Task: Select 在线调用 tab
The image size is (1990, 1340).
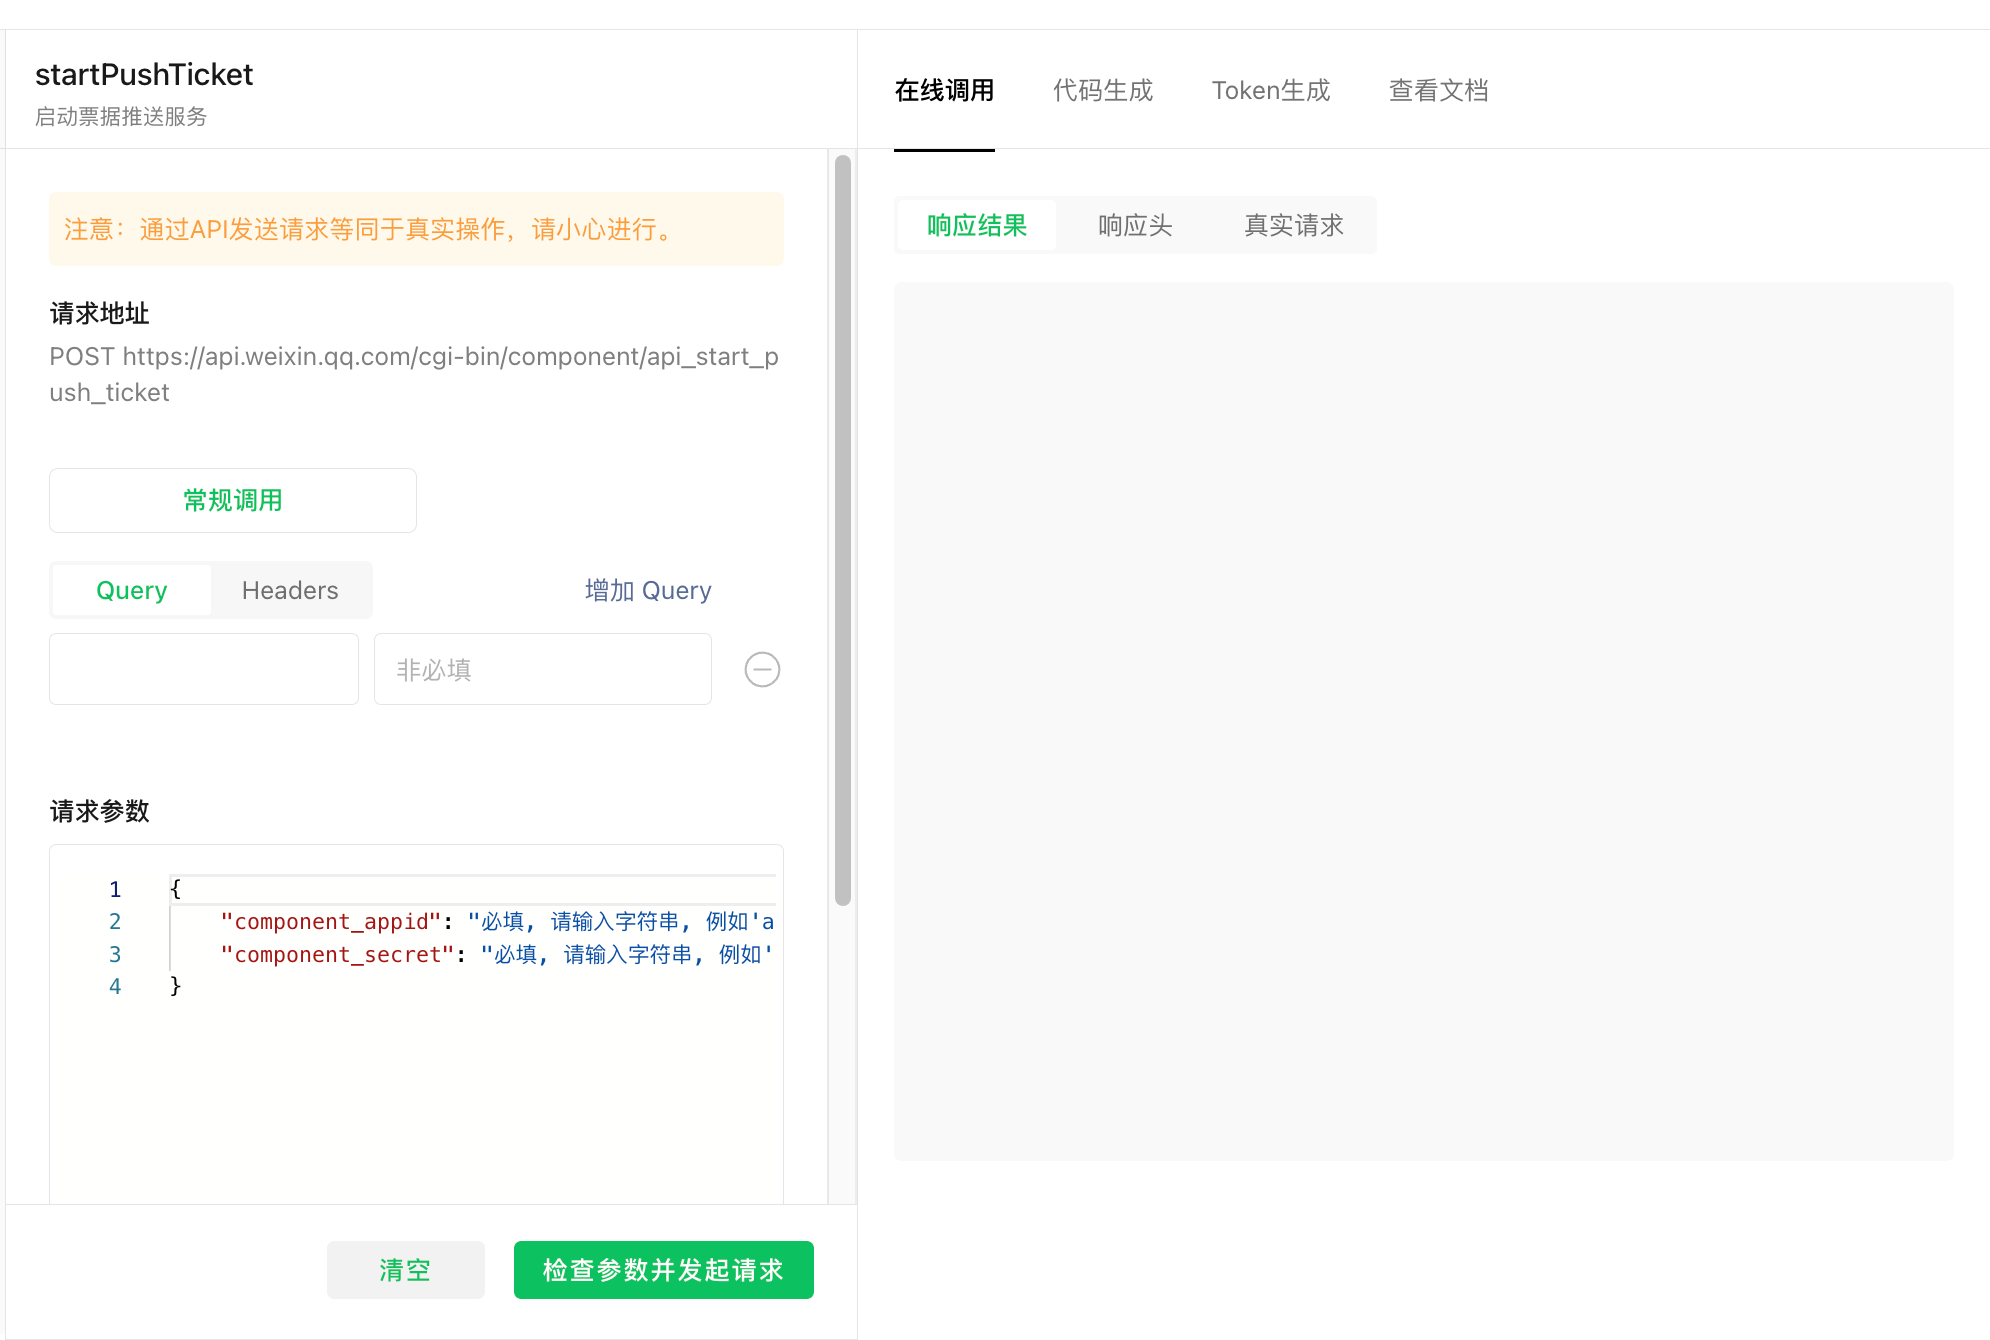Action: click(944, 91)
